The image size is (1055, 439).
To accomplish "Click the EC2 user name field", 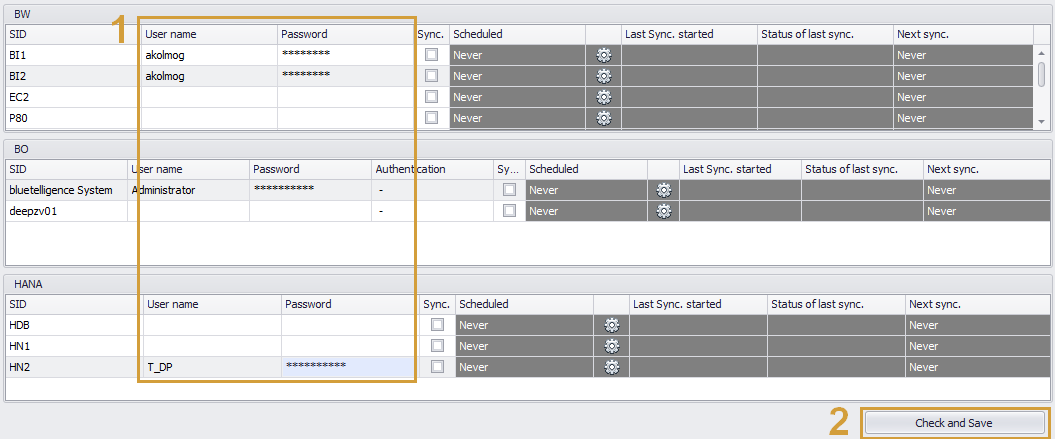I will [x=209, y=97].
